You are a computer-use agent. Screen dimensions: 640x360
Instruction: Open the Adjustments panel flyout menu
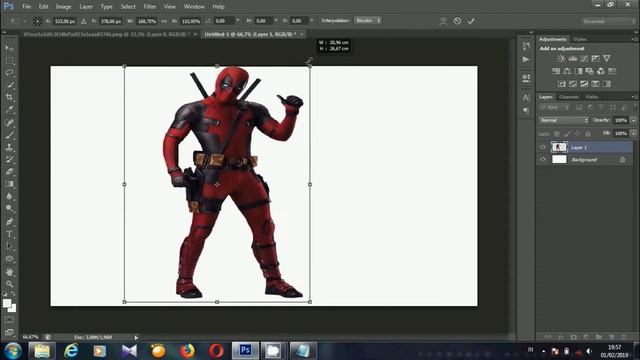[634, 39]
